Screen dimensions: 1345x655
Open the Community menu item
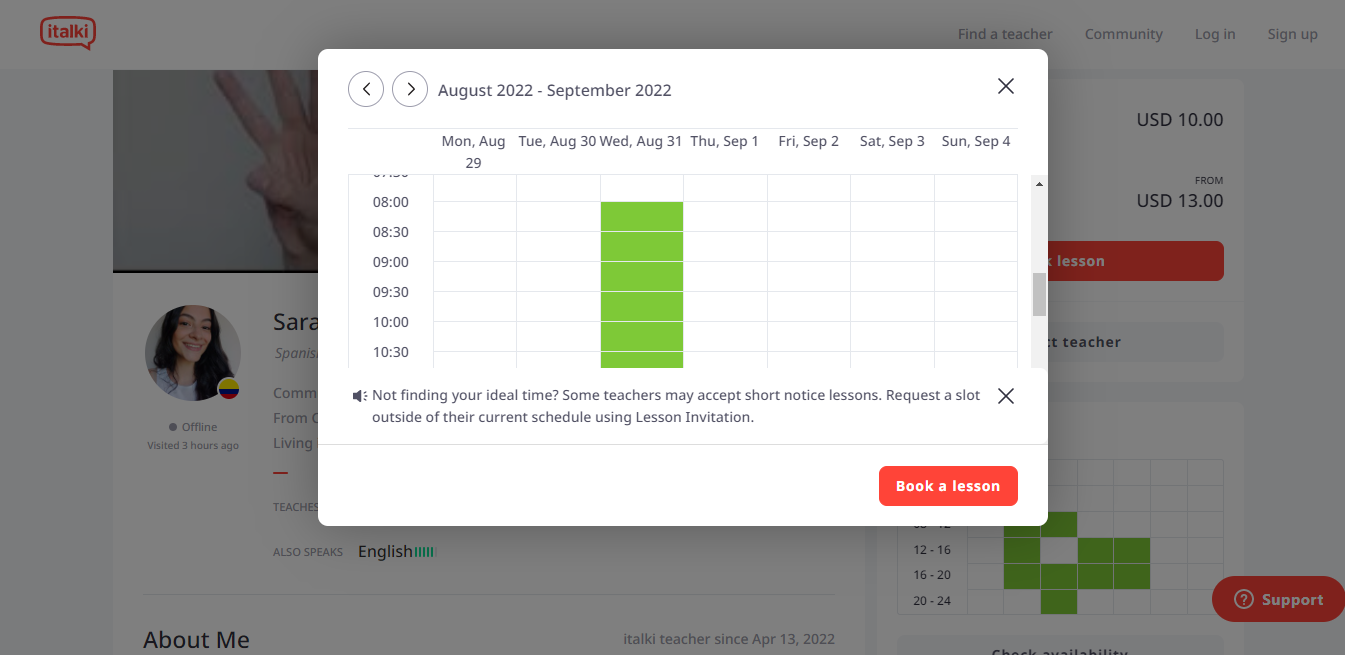tap(1123, 34)
